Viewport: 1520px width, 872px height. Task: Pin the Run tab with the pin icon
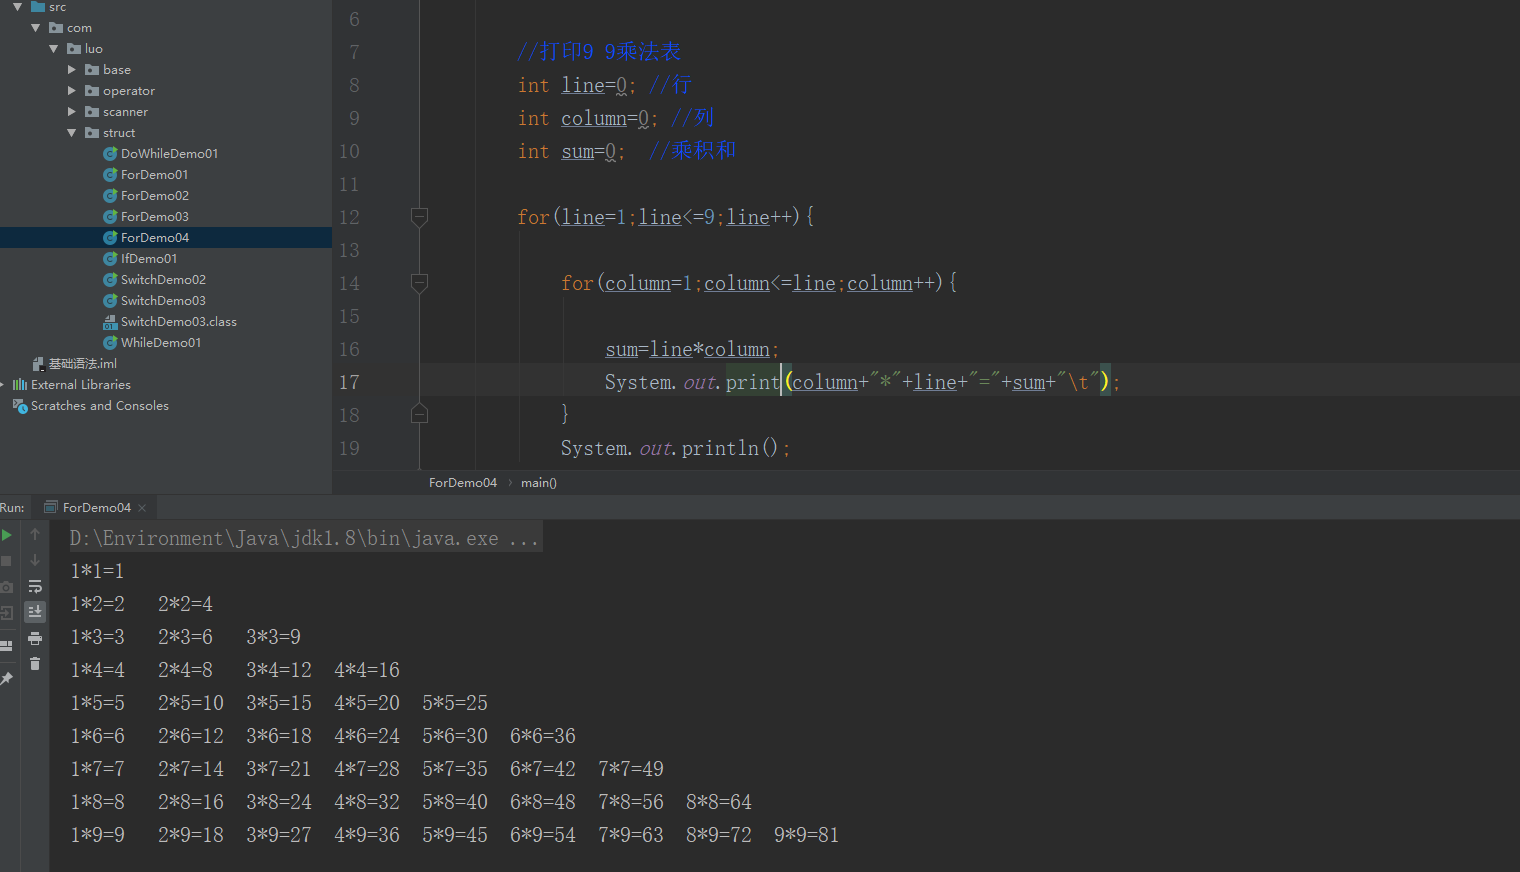pyautogui.click(x=7, y=678)
